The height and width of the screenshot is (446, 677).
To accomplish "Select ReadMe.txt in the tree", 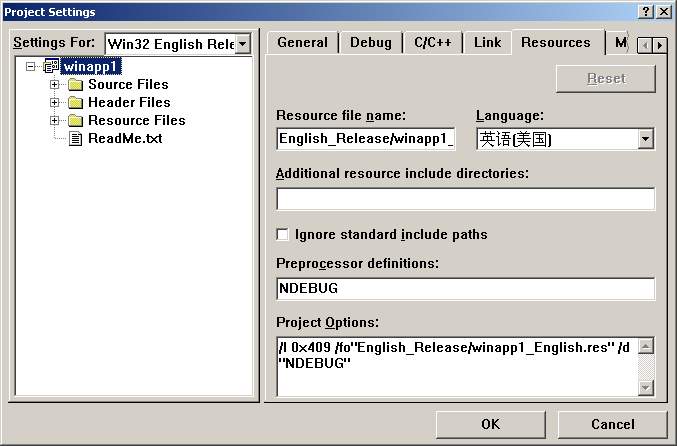I will (x=125, y=139).
